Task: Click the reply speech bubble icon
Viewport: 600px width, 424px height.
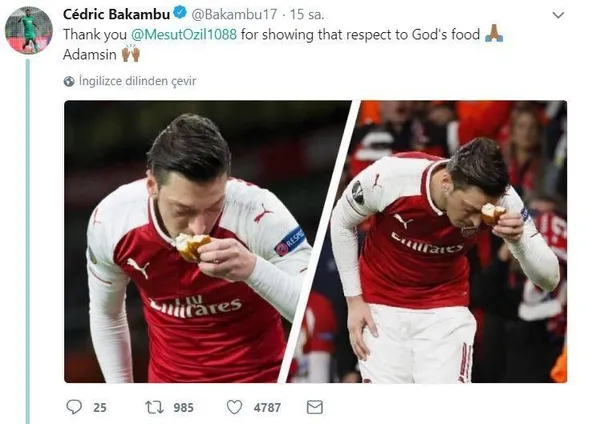Action: click(73, 406)
